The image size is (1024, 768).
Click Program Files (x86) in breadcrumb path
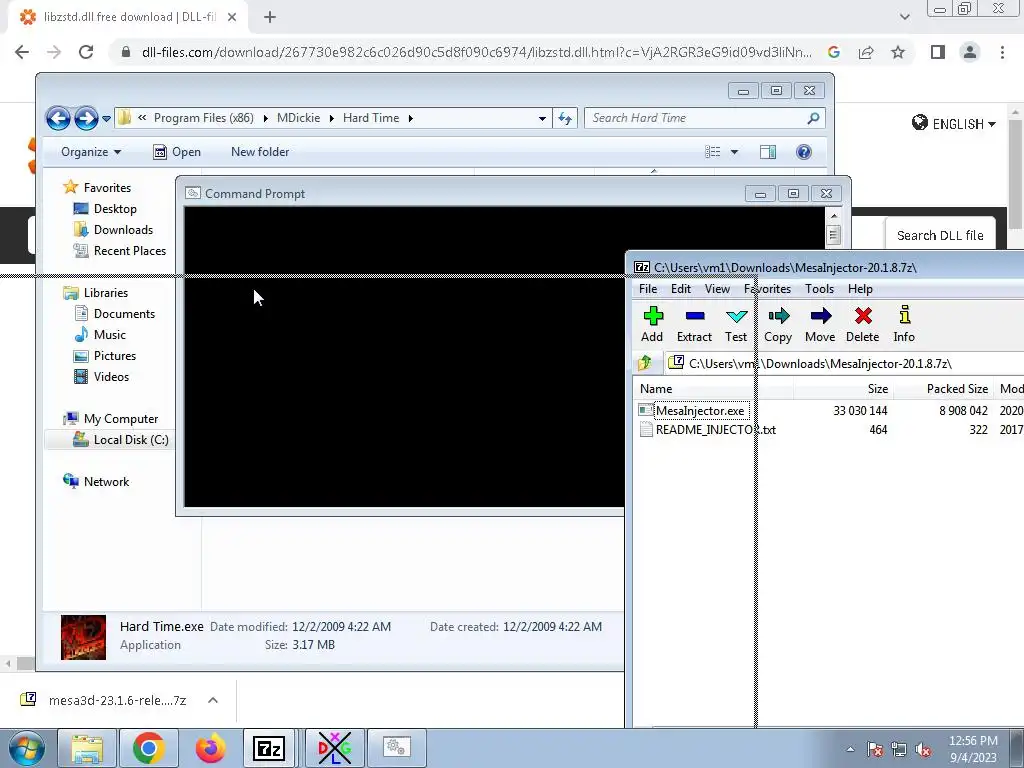click(x=204, y=118)
